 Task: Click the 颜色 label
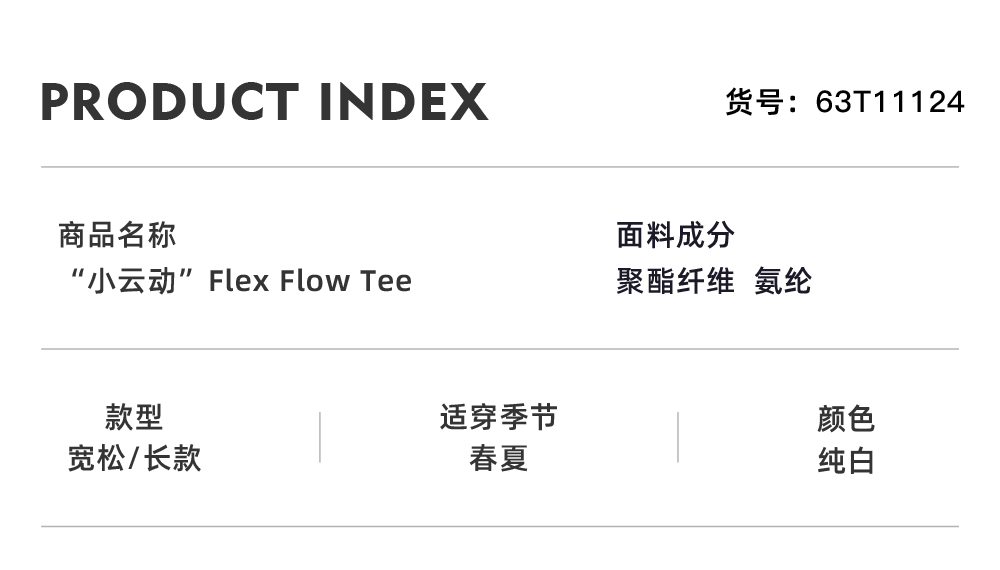click(x=846, y=419)
